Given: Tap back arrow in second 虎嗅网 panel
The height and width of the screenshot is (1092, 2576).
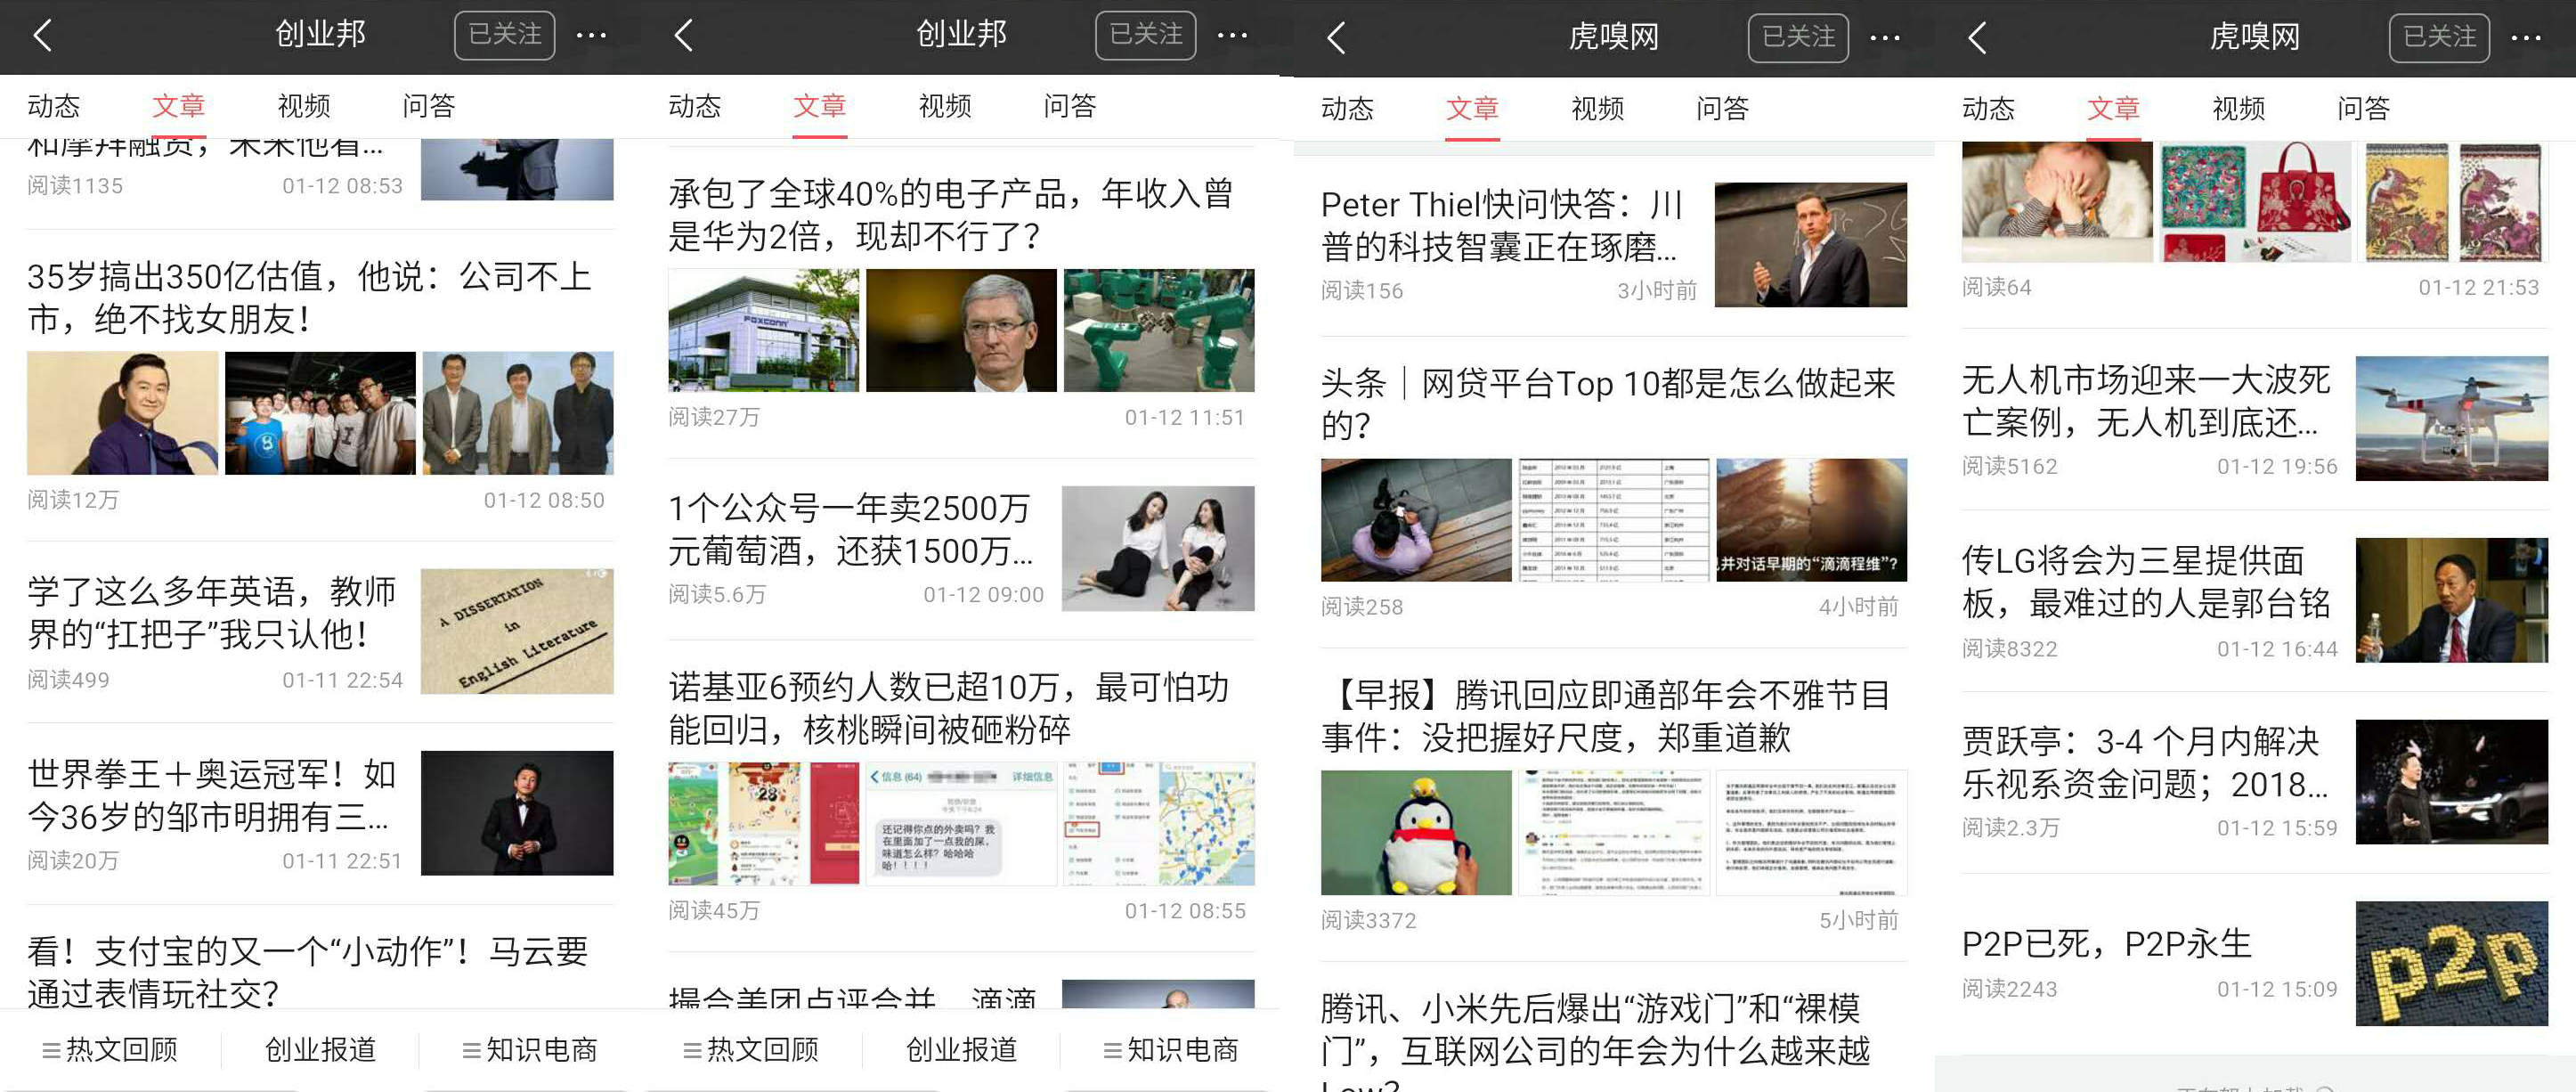Looking at the screenshot, I should pyautogui.click(x=1977, y=38).
